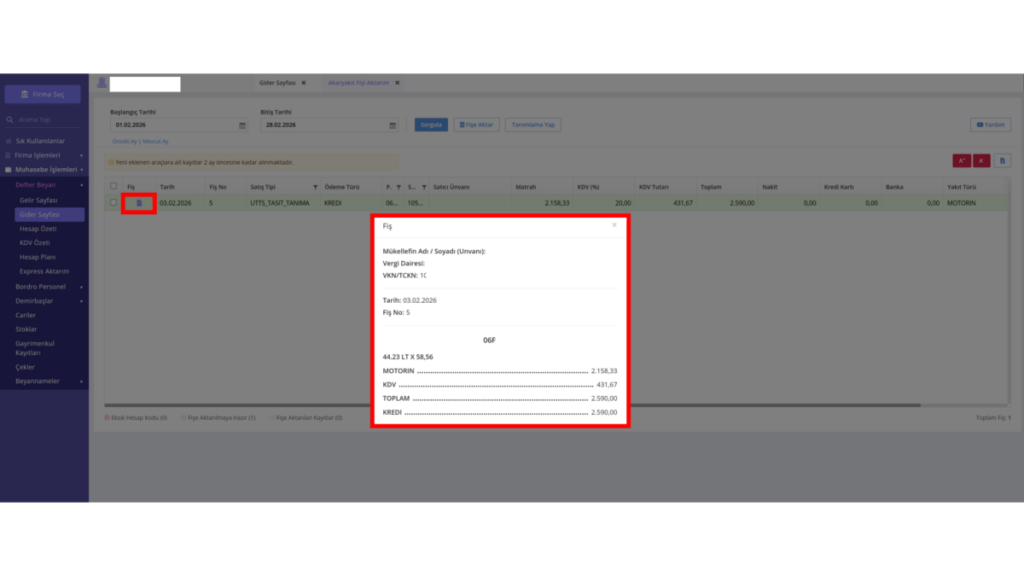1024x576 pixels.
Task: Click the horizontal scrollbar under the table
Action: 513,405
